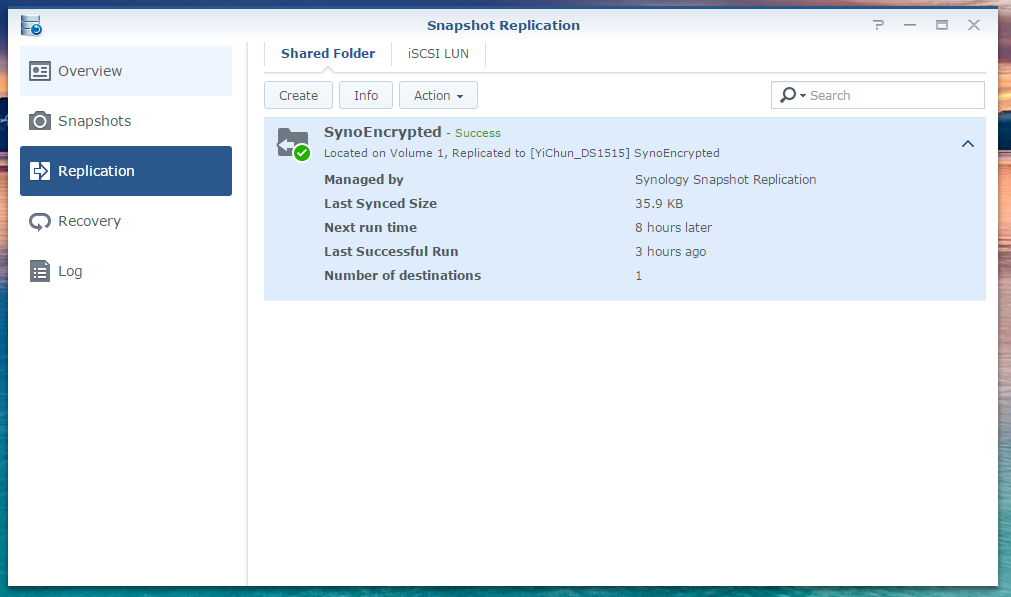Click the Number of destinations label
This screenshot has width=1011, height=597.
pos(402,275)
